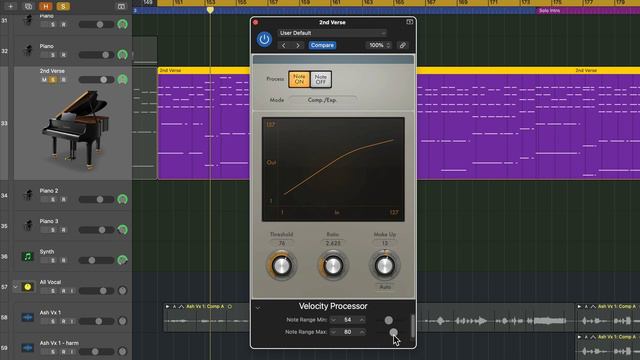
Task: Click the Ratio knob in Velocity Processor
Action: pos(333,266)
